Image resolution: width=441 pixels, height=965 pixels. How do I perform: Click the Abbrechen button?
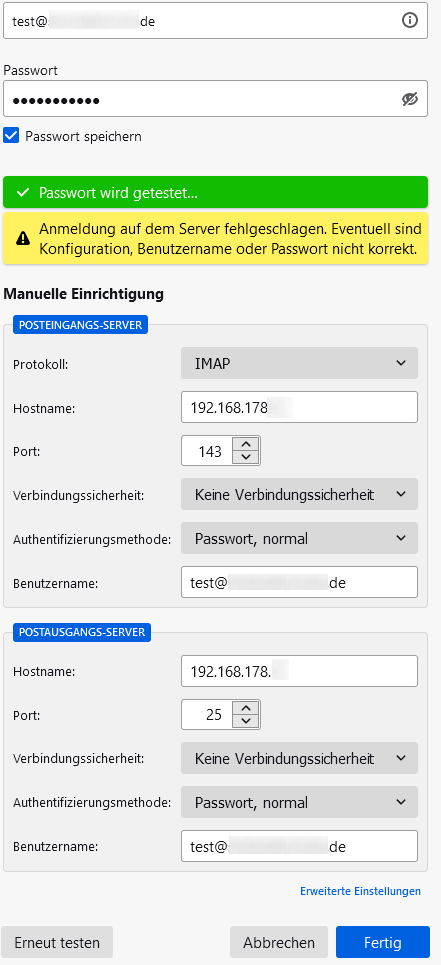[279, 942]
